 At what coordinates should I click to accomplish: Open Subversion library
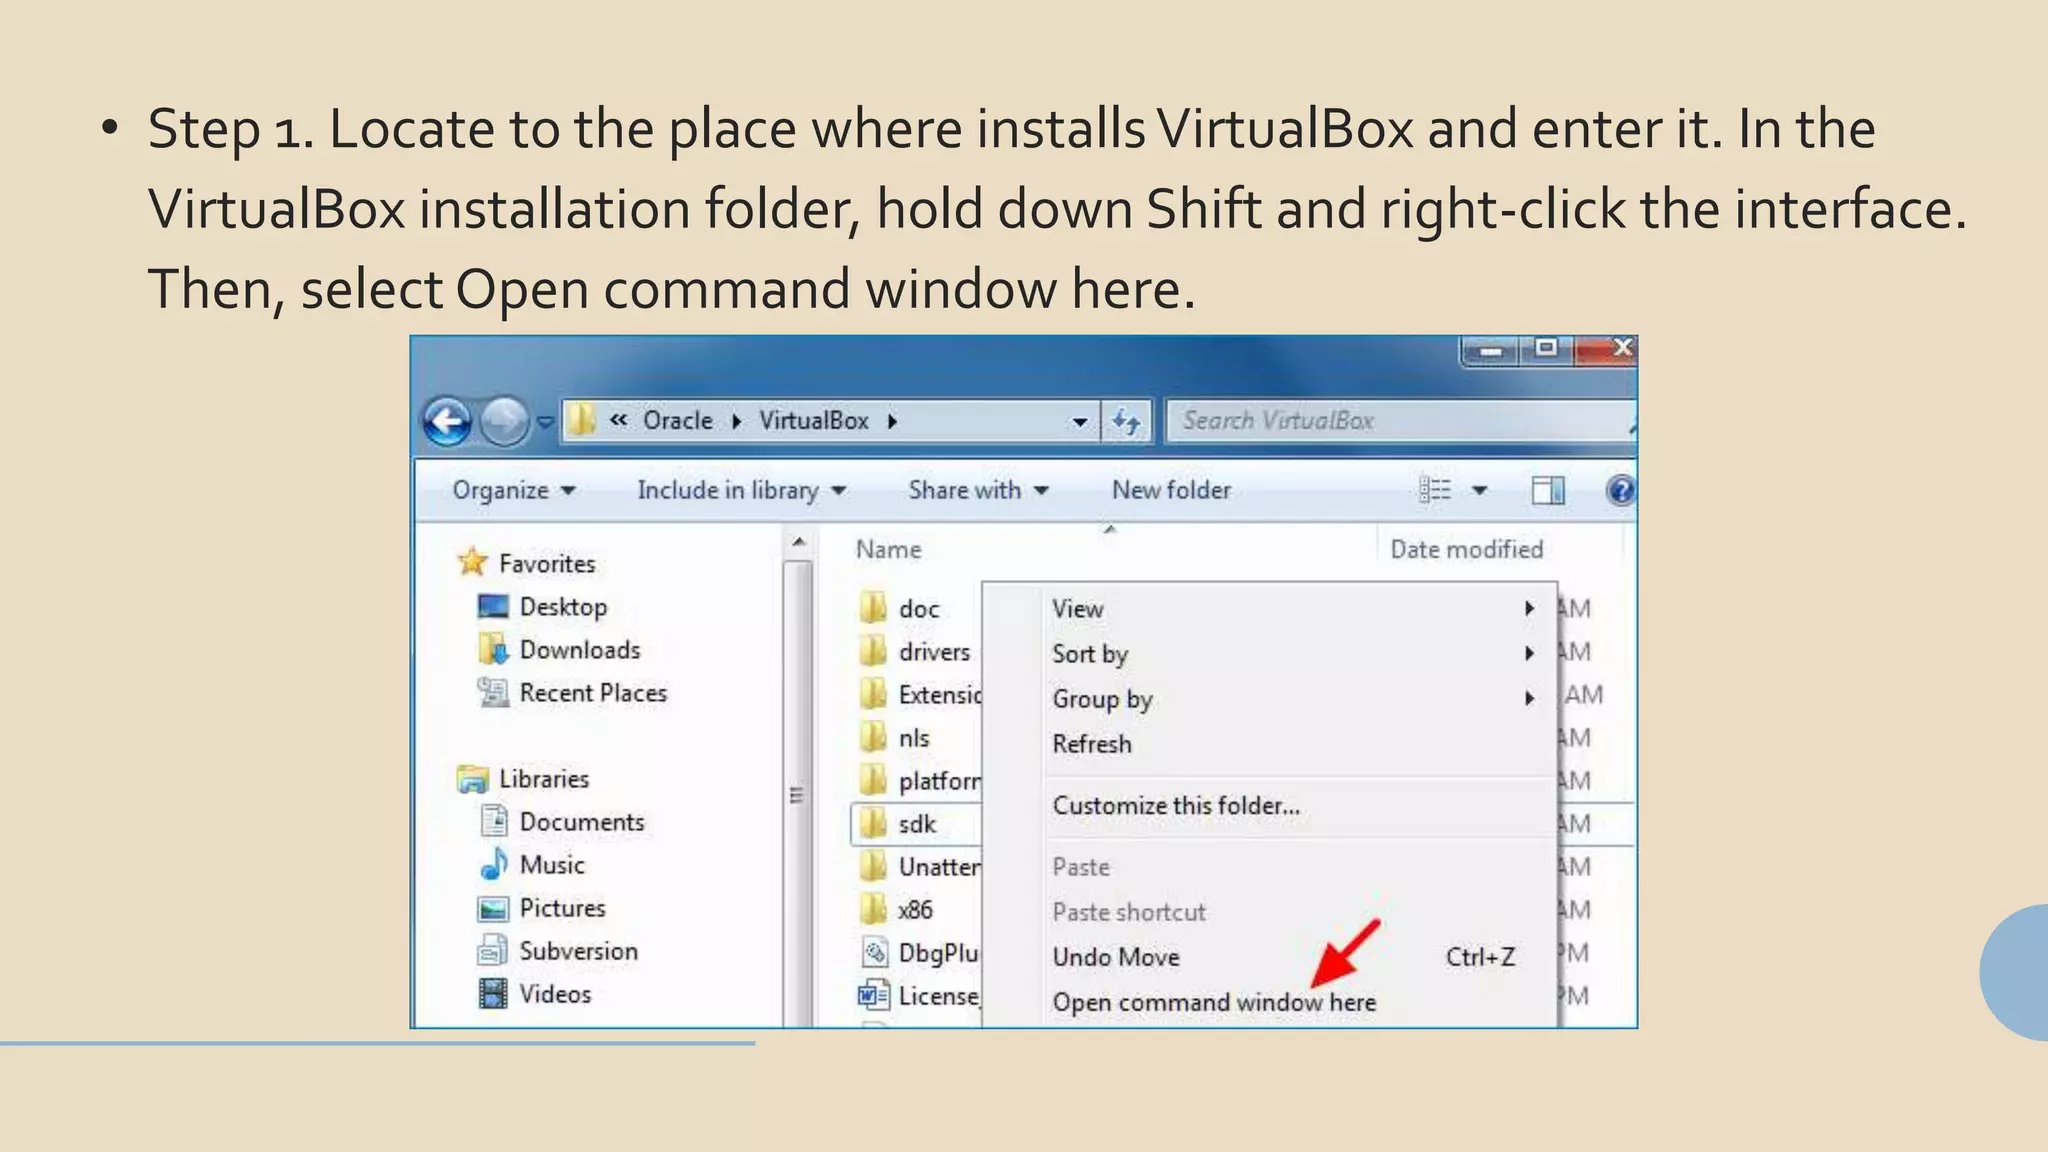pos(579,951)
